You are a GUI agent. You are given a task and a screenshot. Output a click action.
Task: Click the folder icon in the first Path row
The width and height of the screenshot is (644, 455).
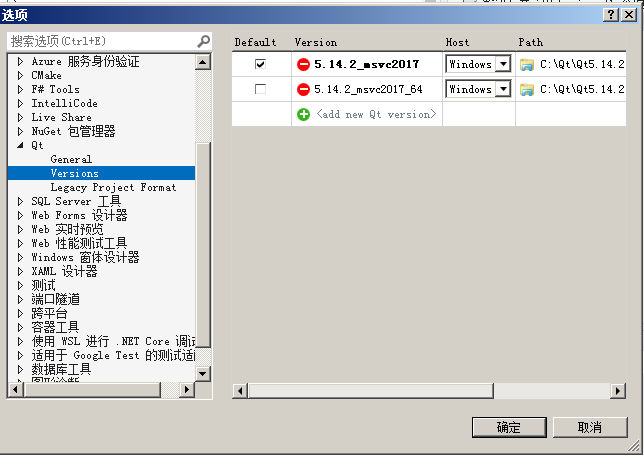tap(527, 64)
